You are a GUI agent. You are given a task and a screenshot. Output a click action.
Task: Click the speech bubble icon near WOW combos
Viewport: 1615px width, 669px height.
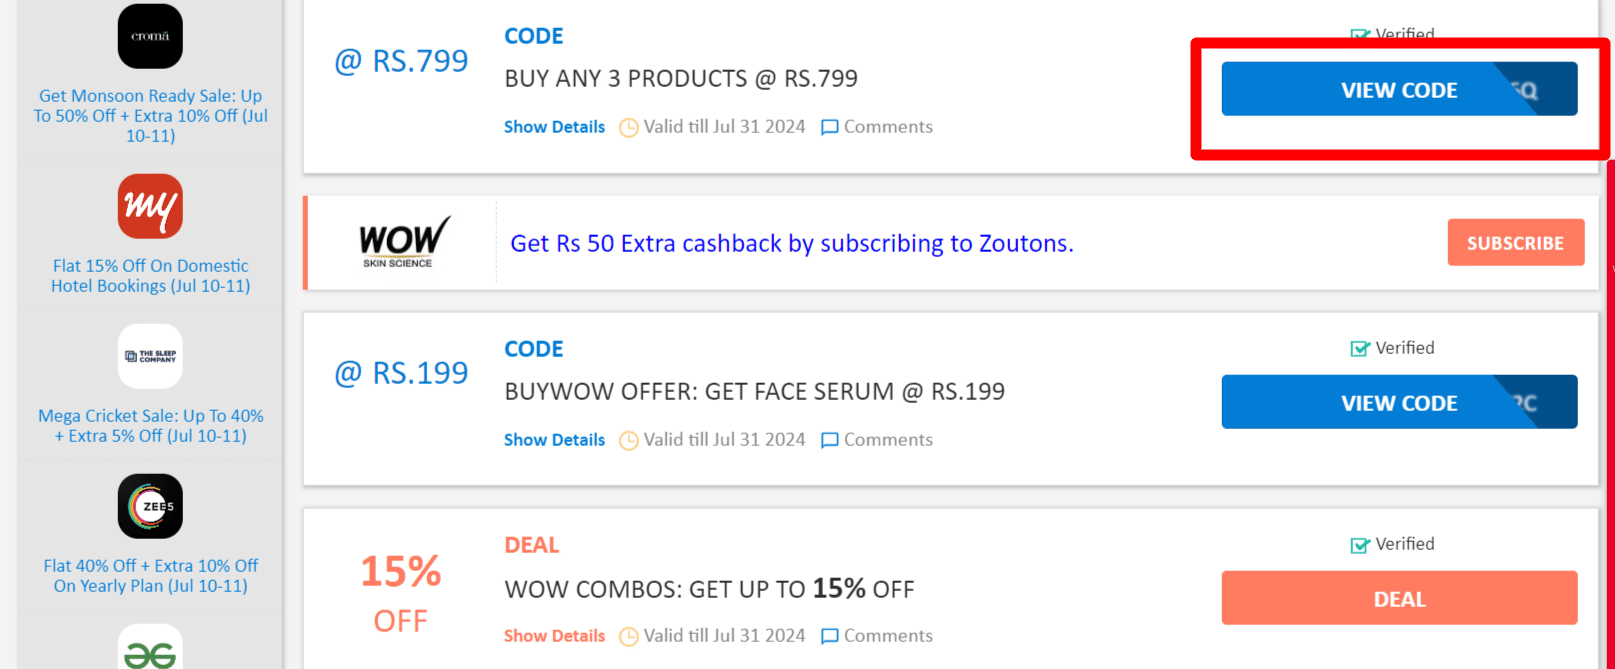click(829, 635)
